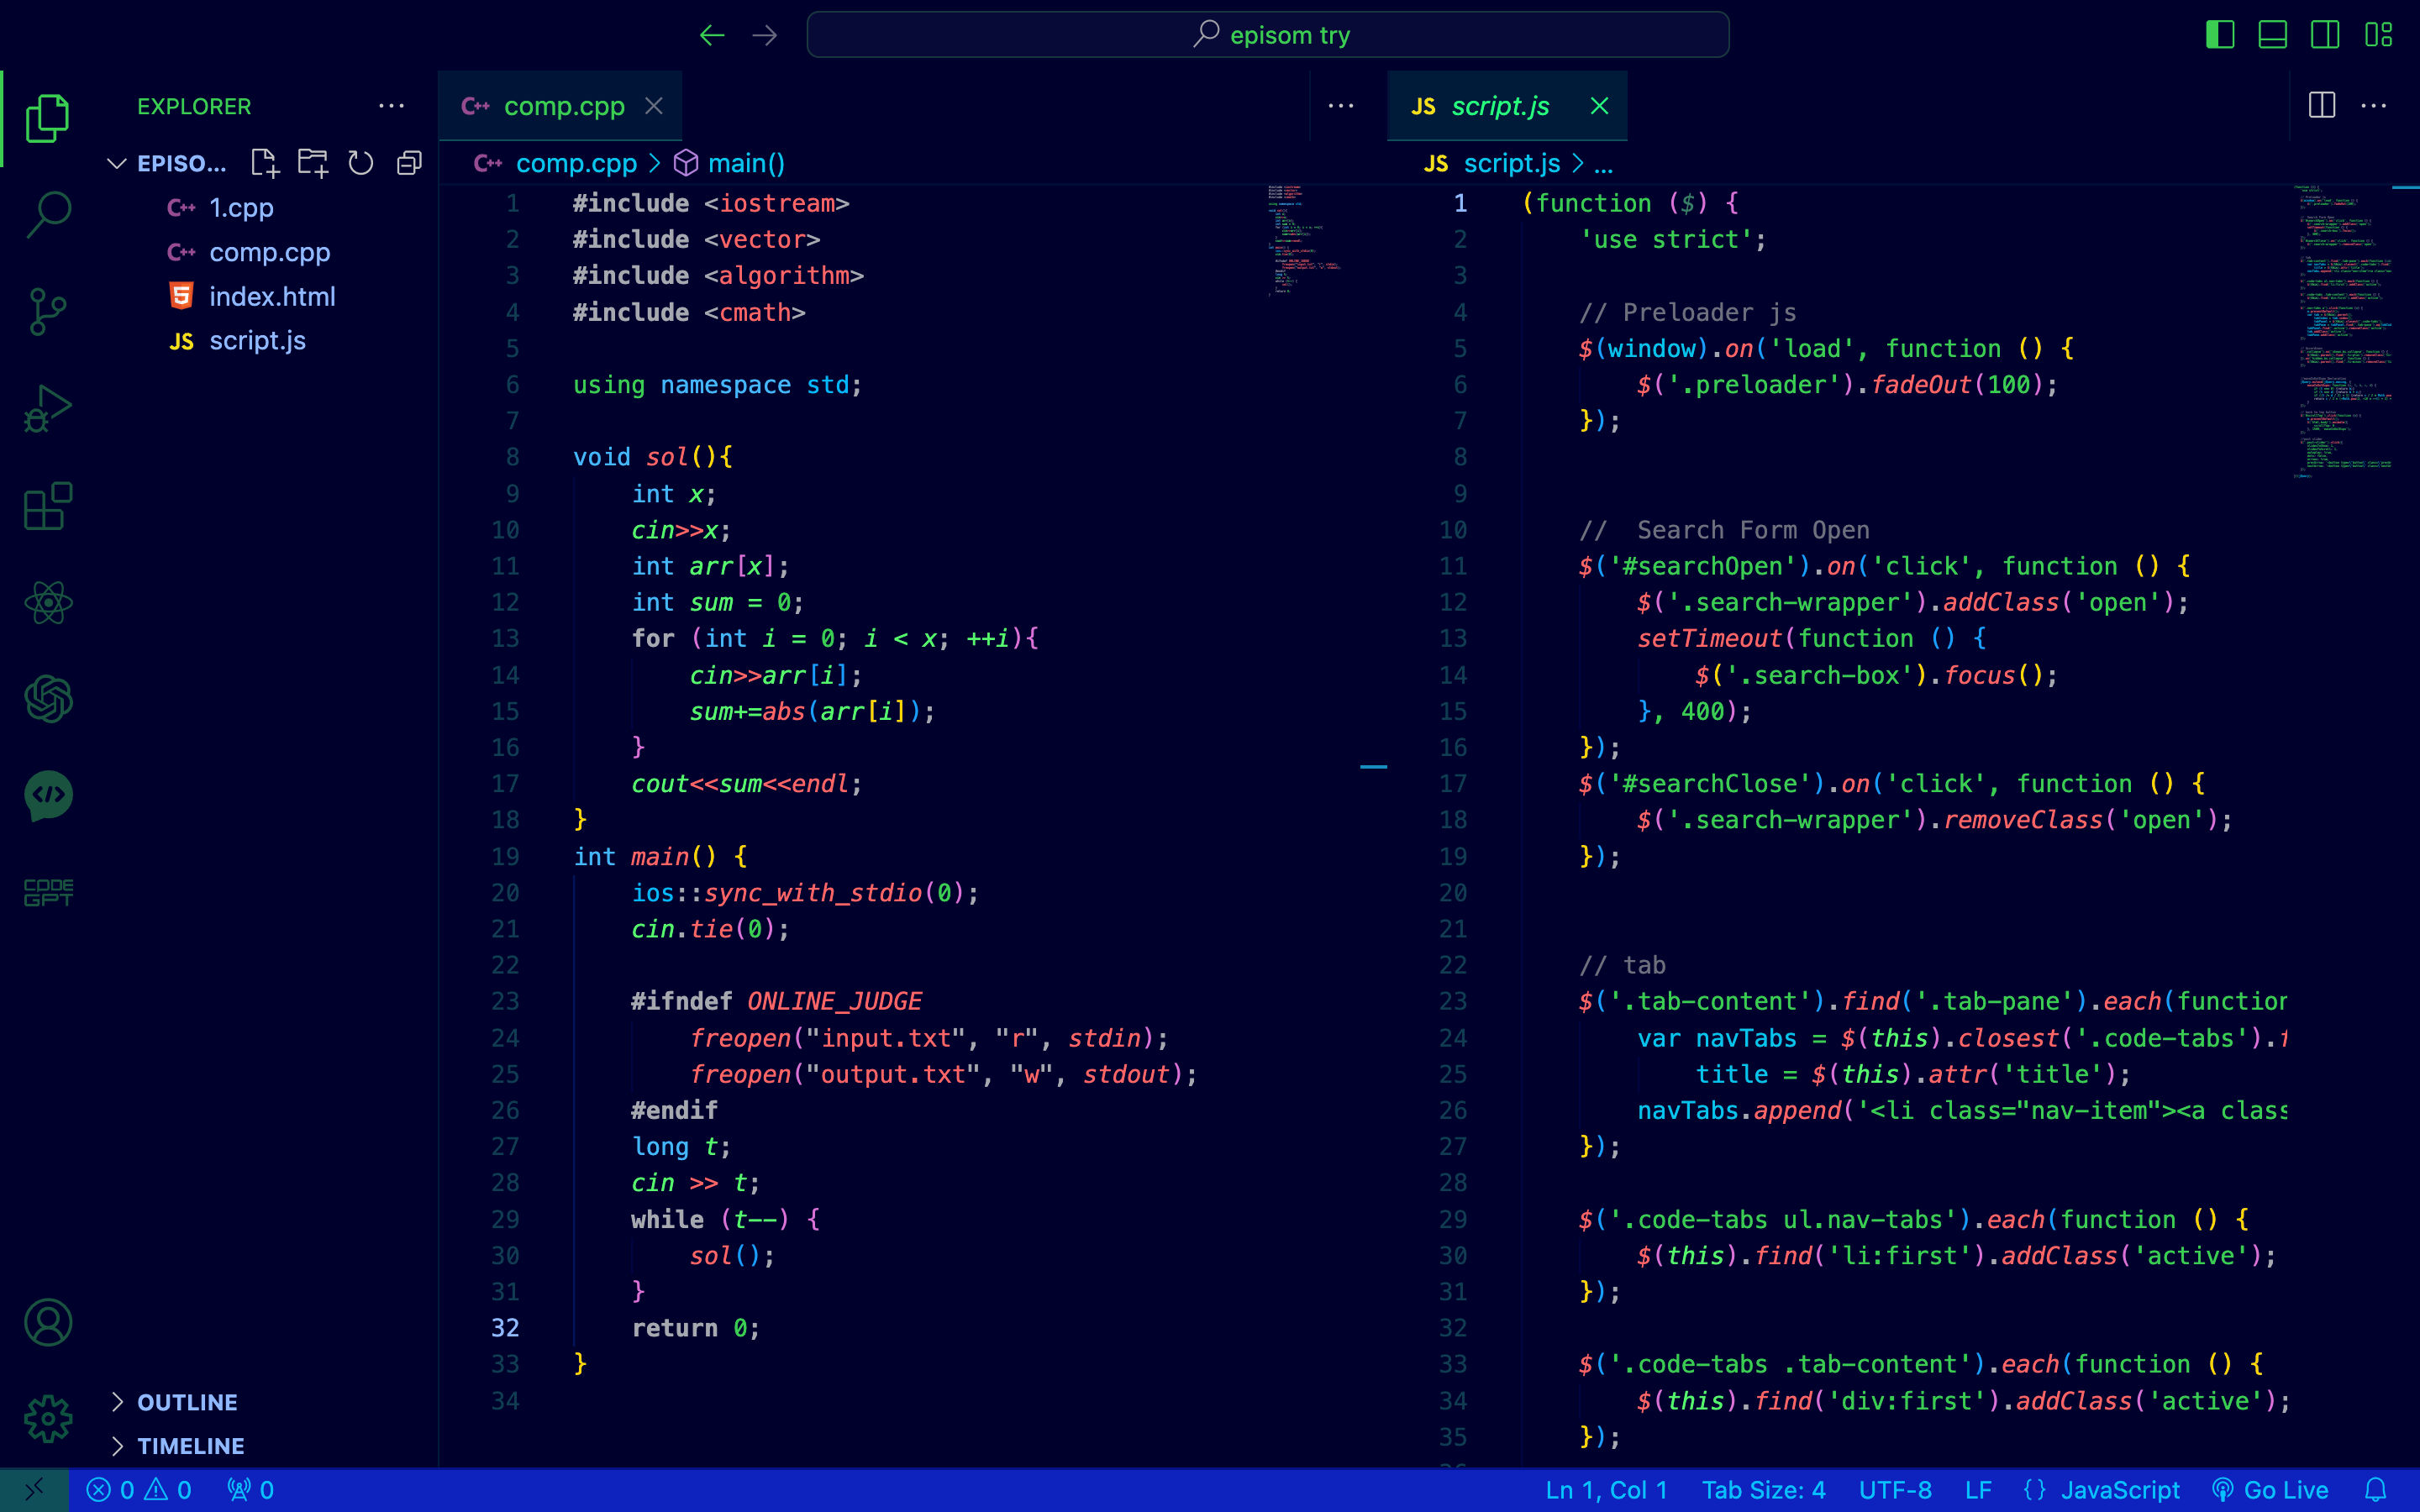Go forward with the right arrow
This screenshot has width=2420, height=1512.
pos(765,36)
